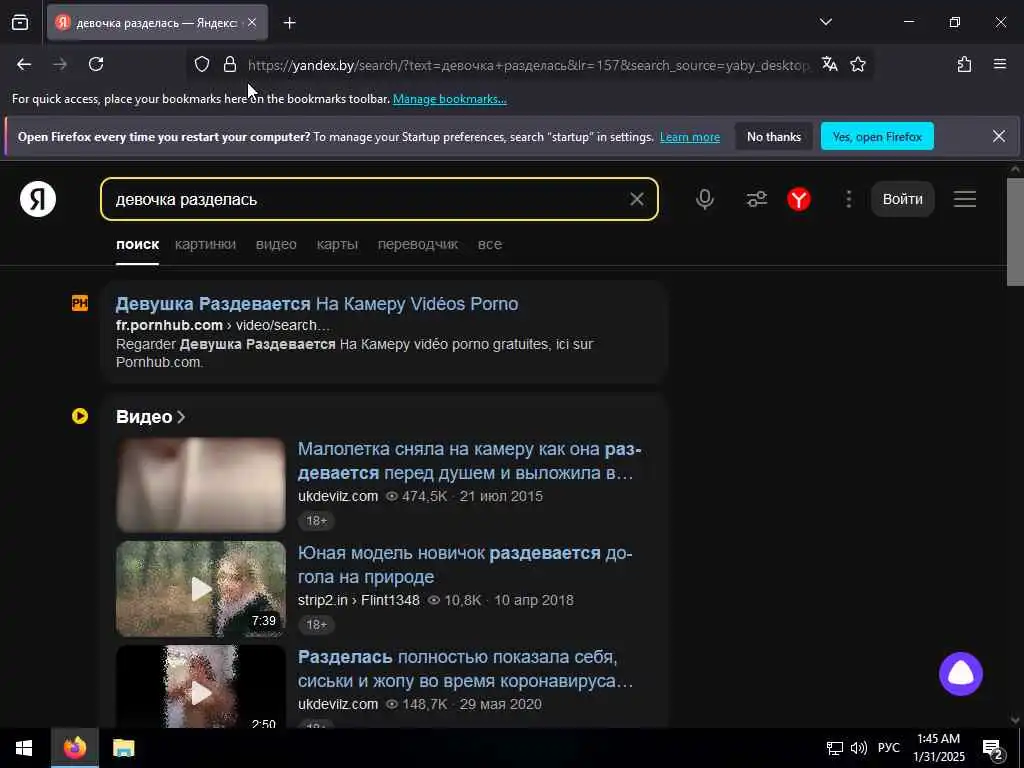Focus the yandex.by address bar
Image resolution: width=1024 pixels, height=768 pixels.
528,65
